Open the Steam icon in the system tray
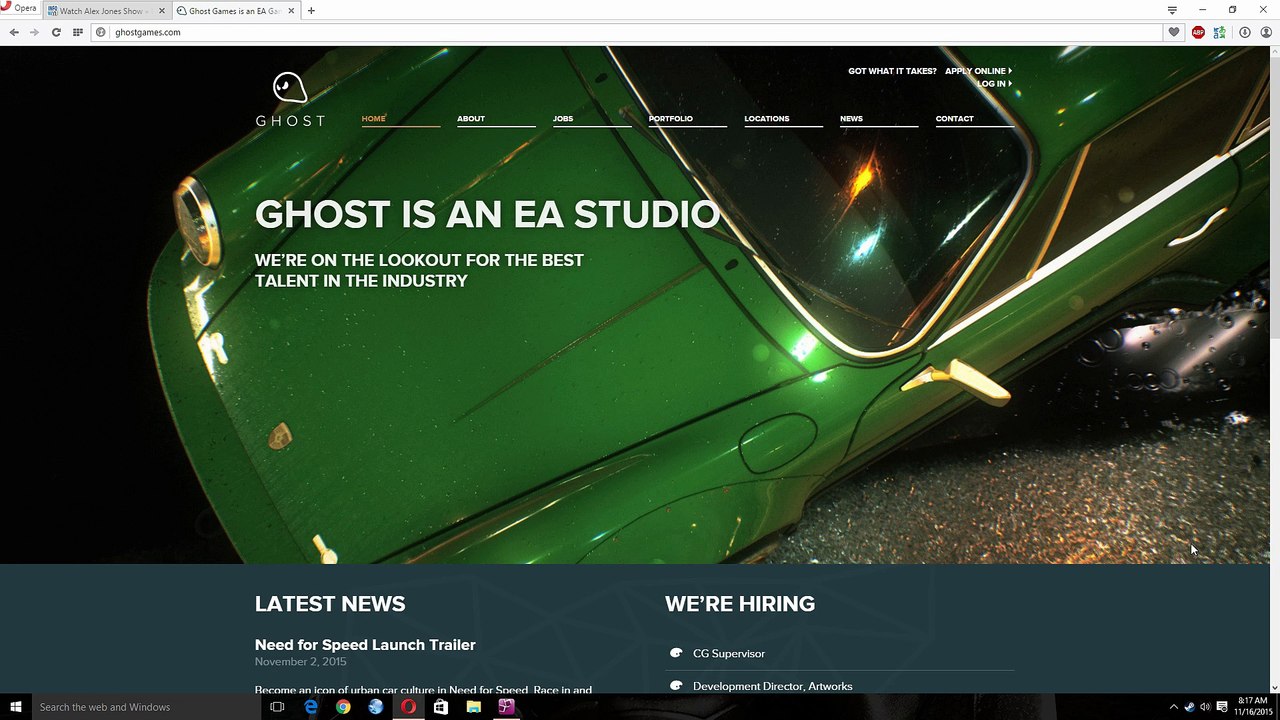The width and height of the screenshot is (1280, 720). 1189,707
